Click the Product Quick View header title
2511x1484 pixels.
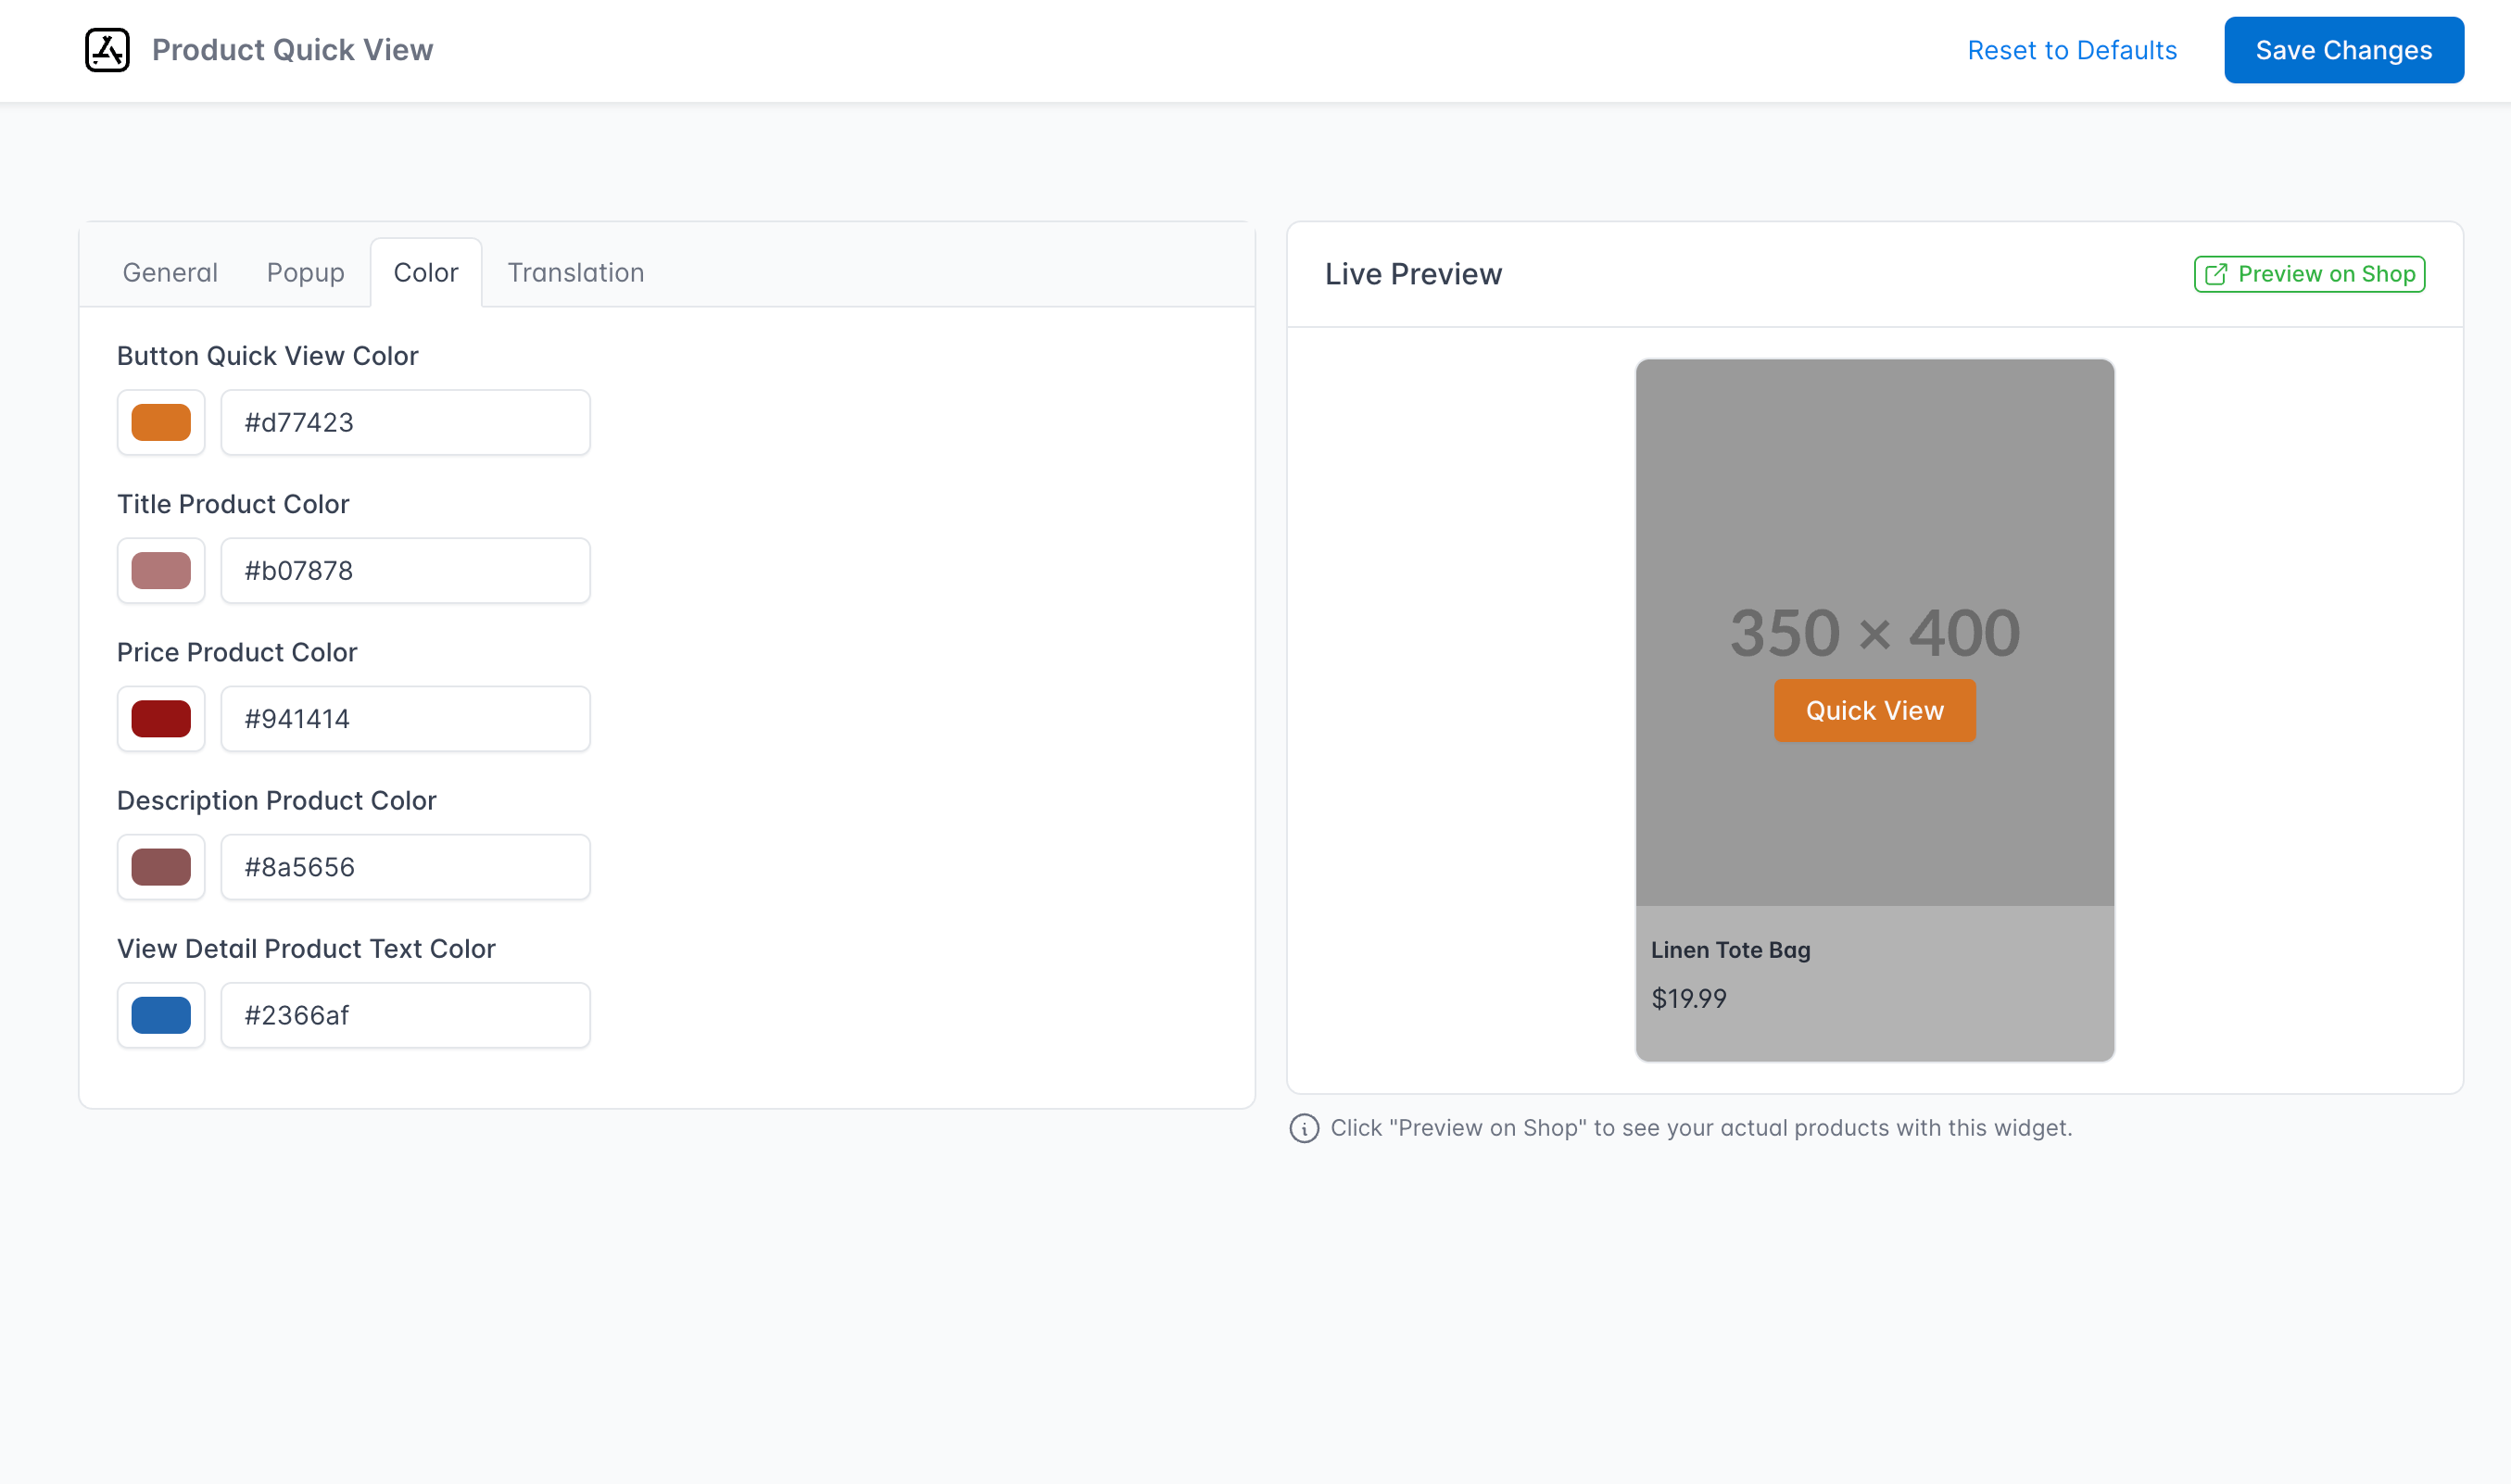(292, 50)
